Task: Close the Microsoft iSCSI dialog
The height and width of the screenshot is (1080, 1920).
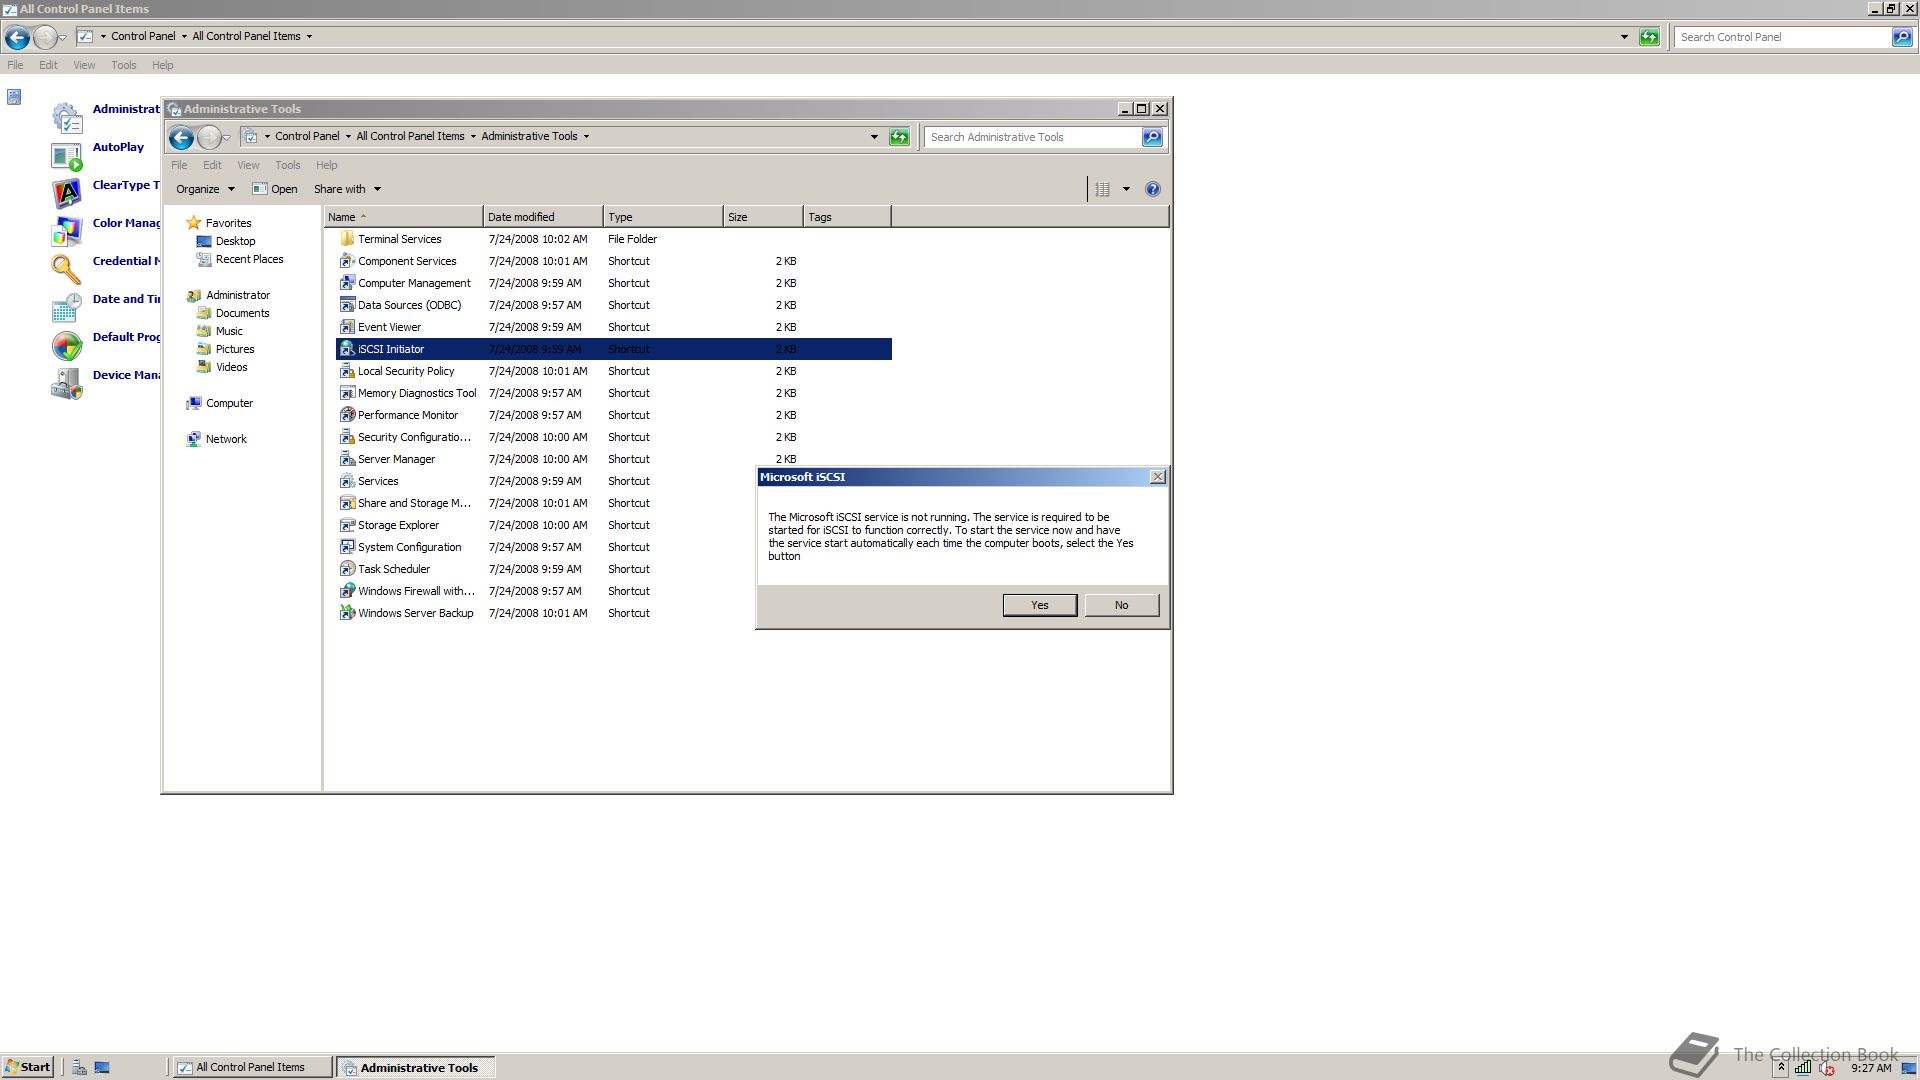Action: pyautogui.click(x=1158, y=477)
